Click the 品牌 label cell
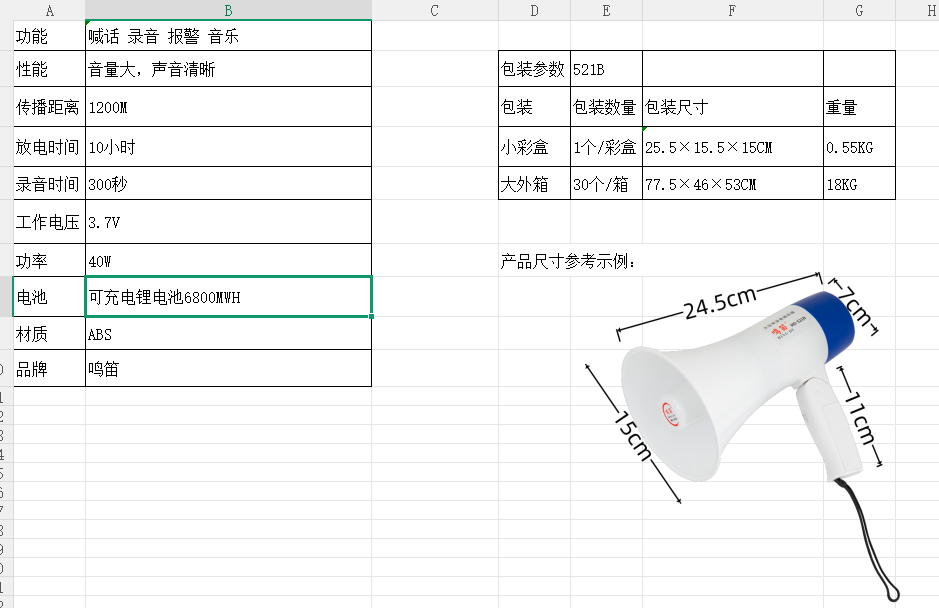Image resolution: width=939 pixels, height=608 pixels. click(x=49, y=368)
